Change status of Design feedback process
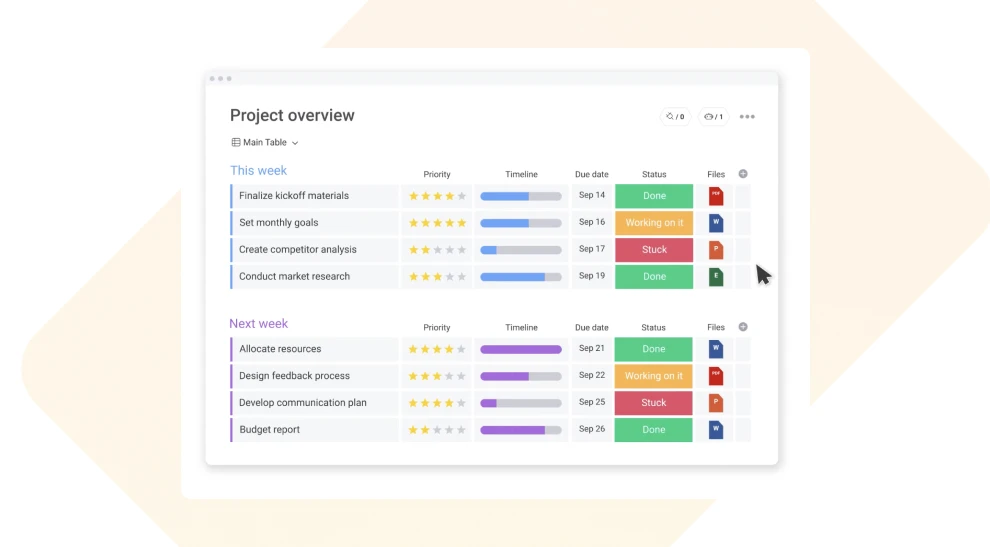The width and height of the screenshot is (990, 547). 653,376
